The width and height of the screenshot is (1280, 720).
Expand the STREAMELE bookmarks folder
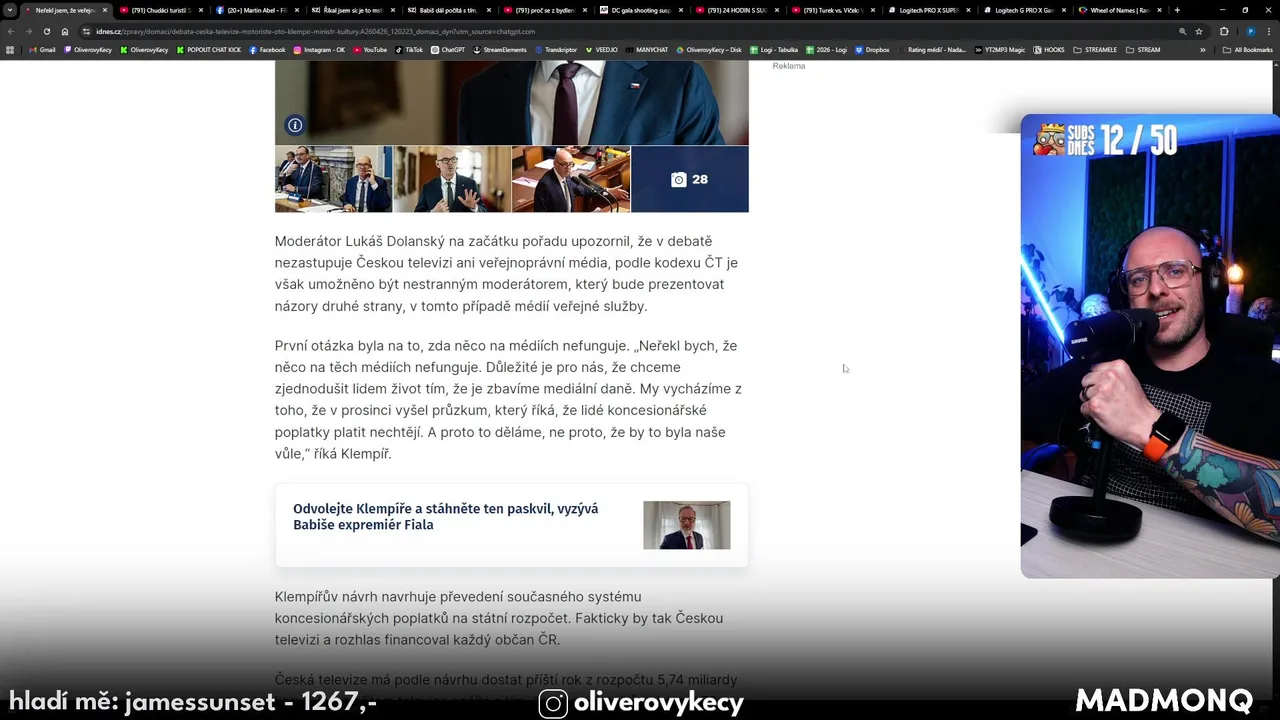1095,49
